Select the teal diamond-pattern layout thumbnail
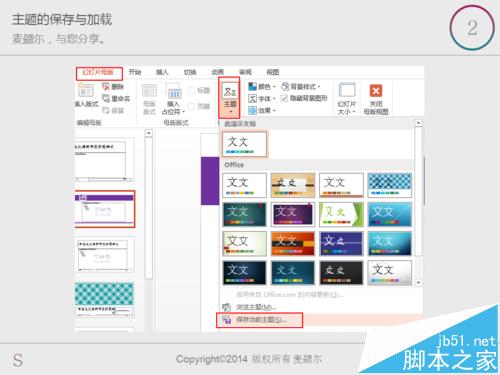The width and height of the screenshot is (500, 375). [105, 299]
